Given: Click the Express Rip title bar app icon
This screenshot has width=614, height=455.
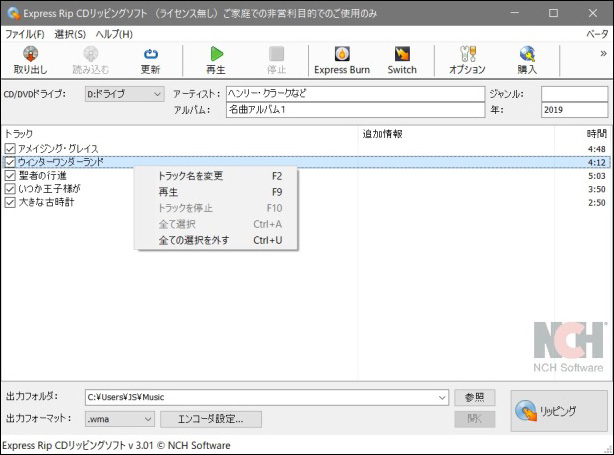Looking at the screenshot, I should pos(13,13).
